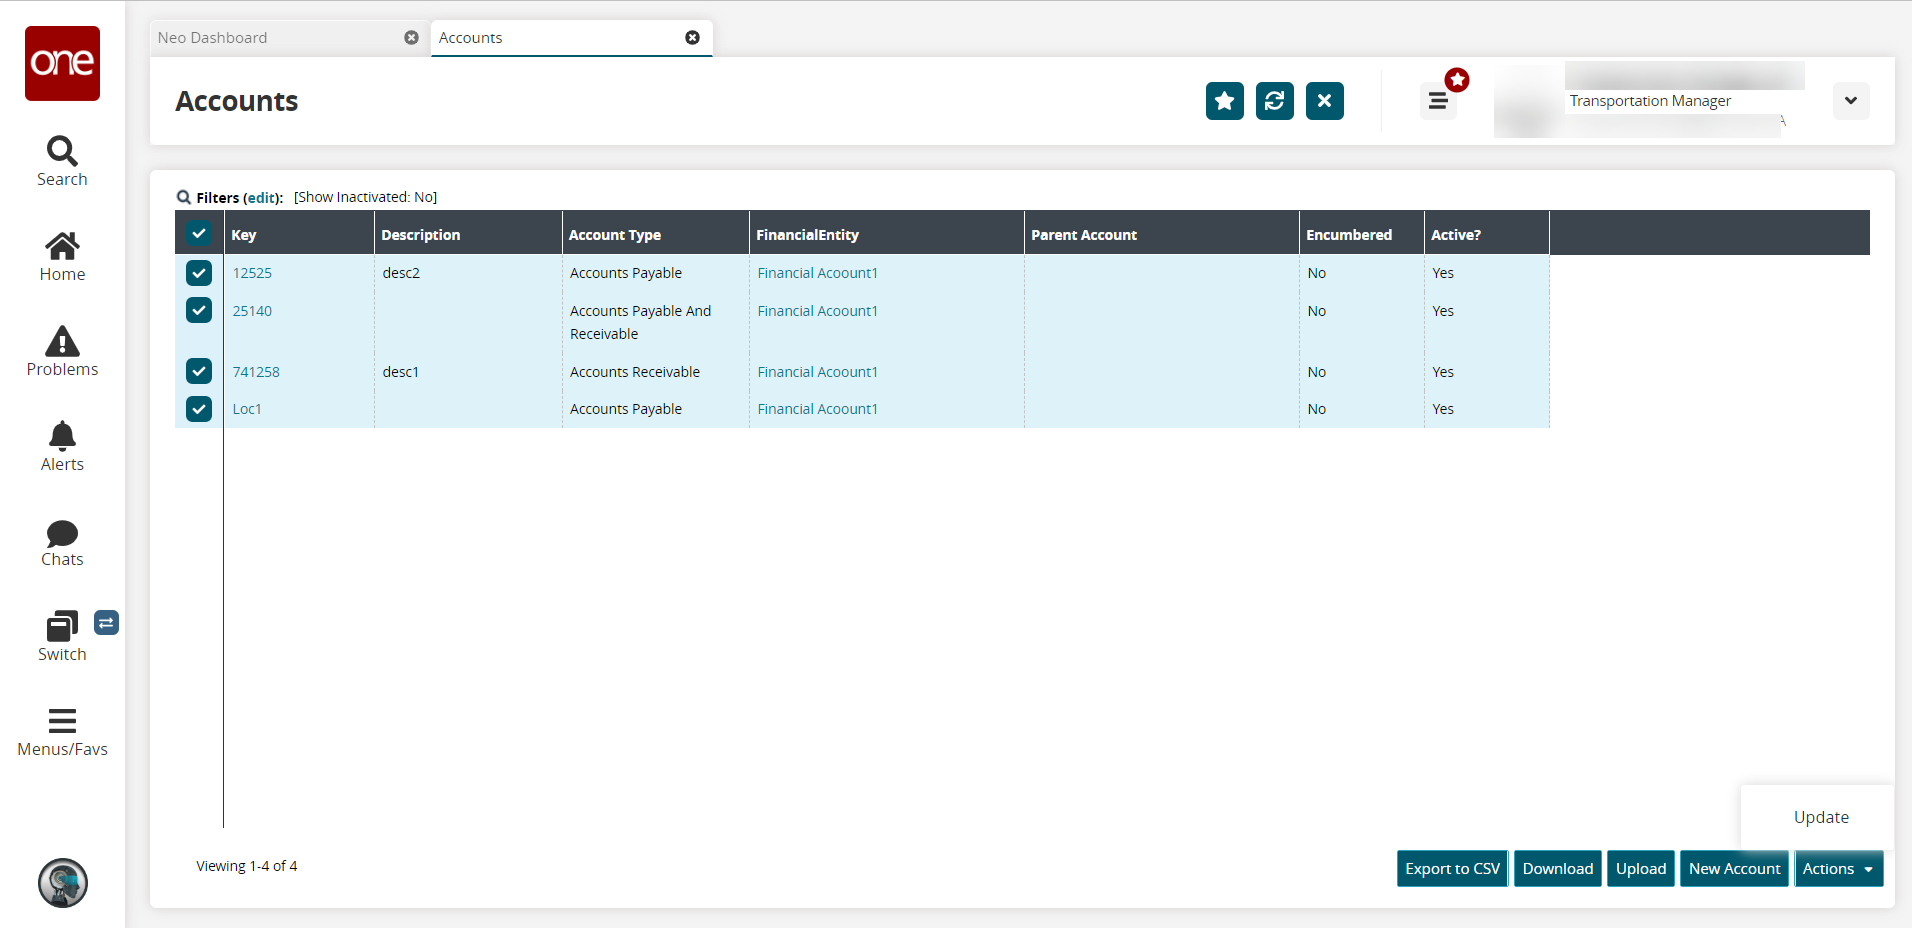
Task: Switch to the Neo Dashboard tab
Action: click(213, 38)
